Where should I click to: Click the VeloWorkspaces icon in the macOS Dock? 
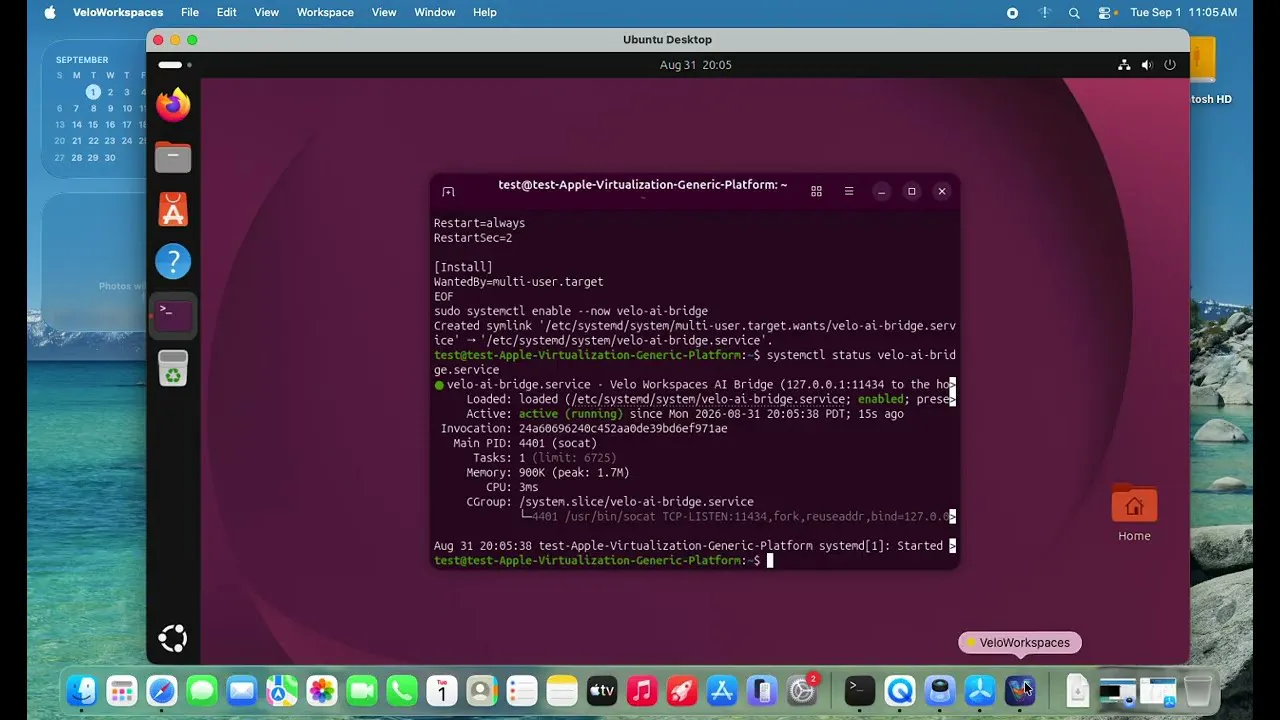(x=1020, y=690)
